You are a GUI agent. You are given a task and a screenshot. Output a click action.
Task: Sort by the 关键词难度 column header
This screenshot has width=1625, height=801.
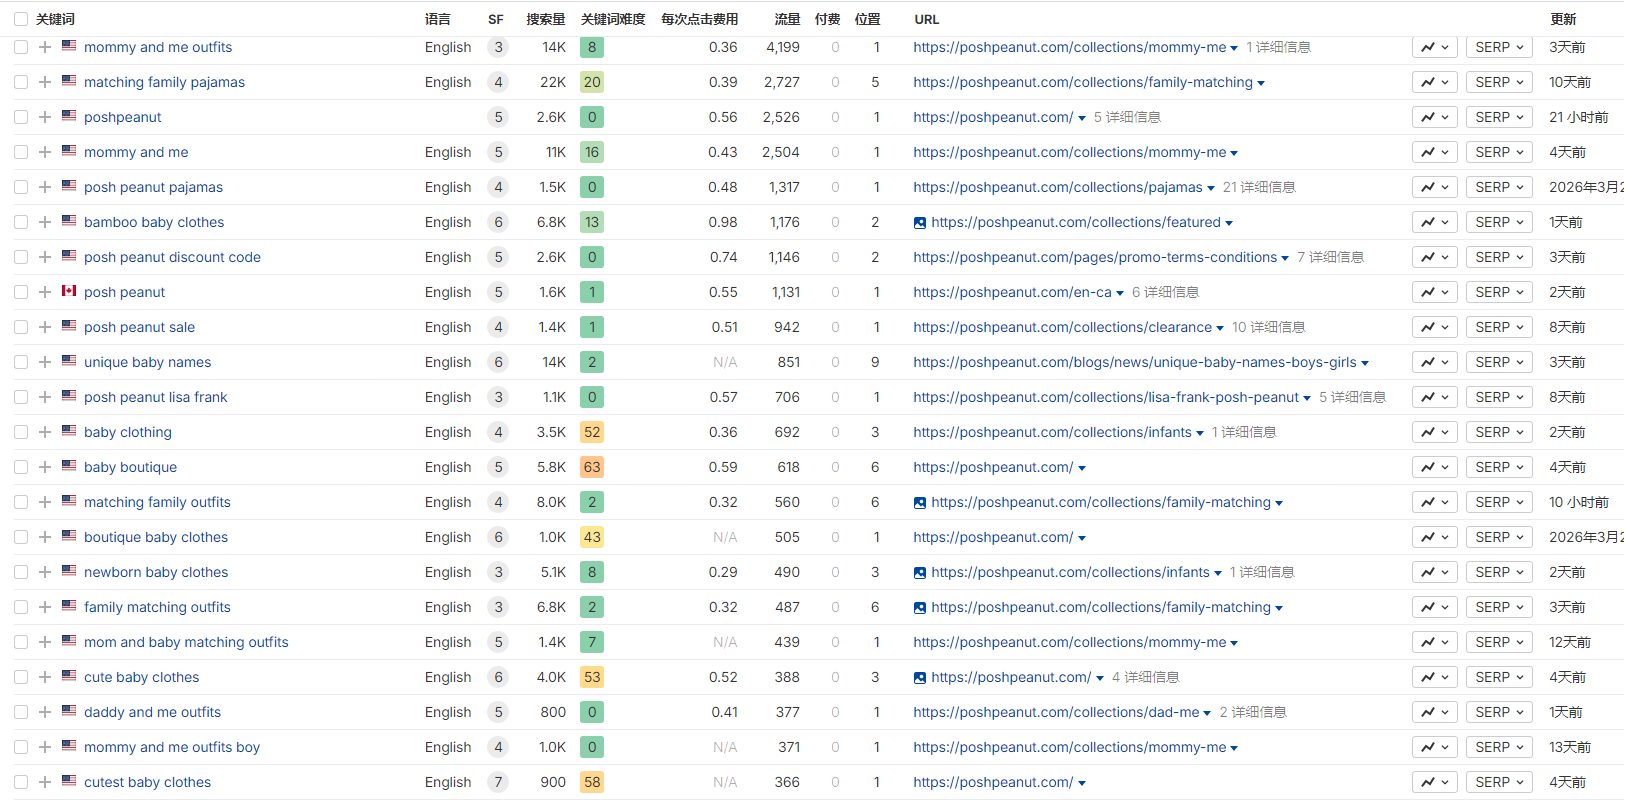tap(613, 19)
